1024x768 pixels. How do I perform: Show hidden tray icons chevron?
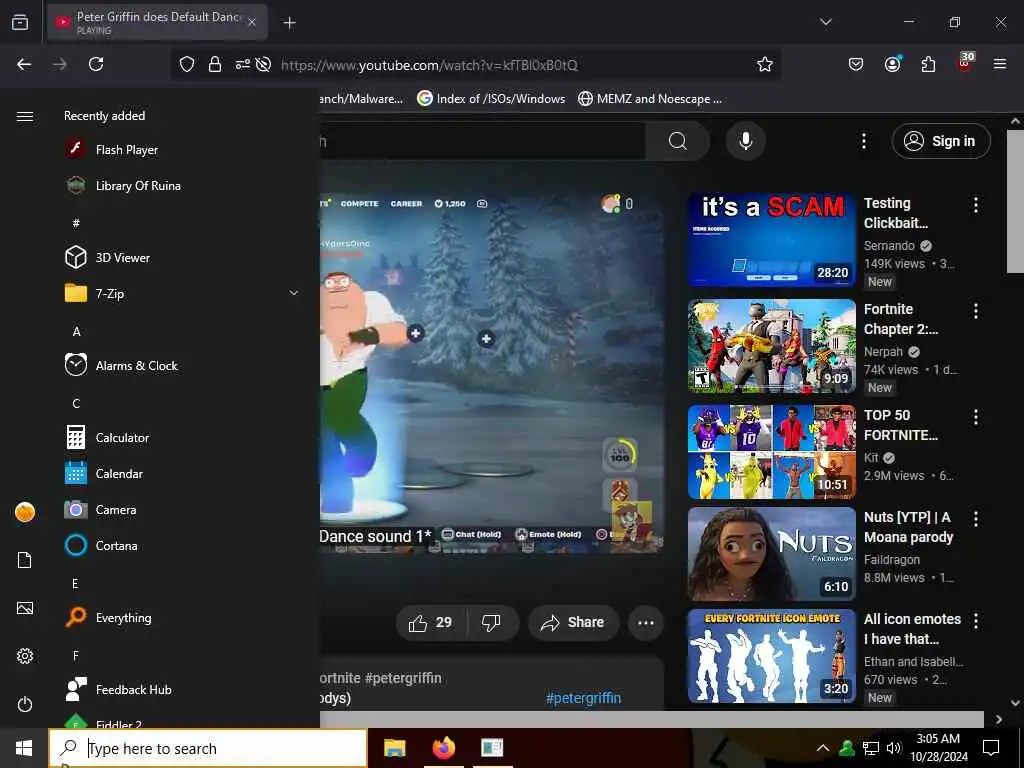point(823,748)
